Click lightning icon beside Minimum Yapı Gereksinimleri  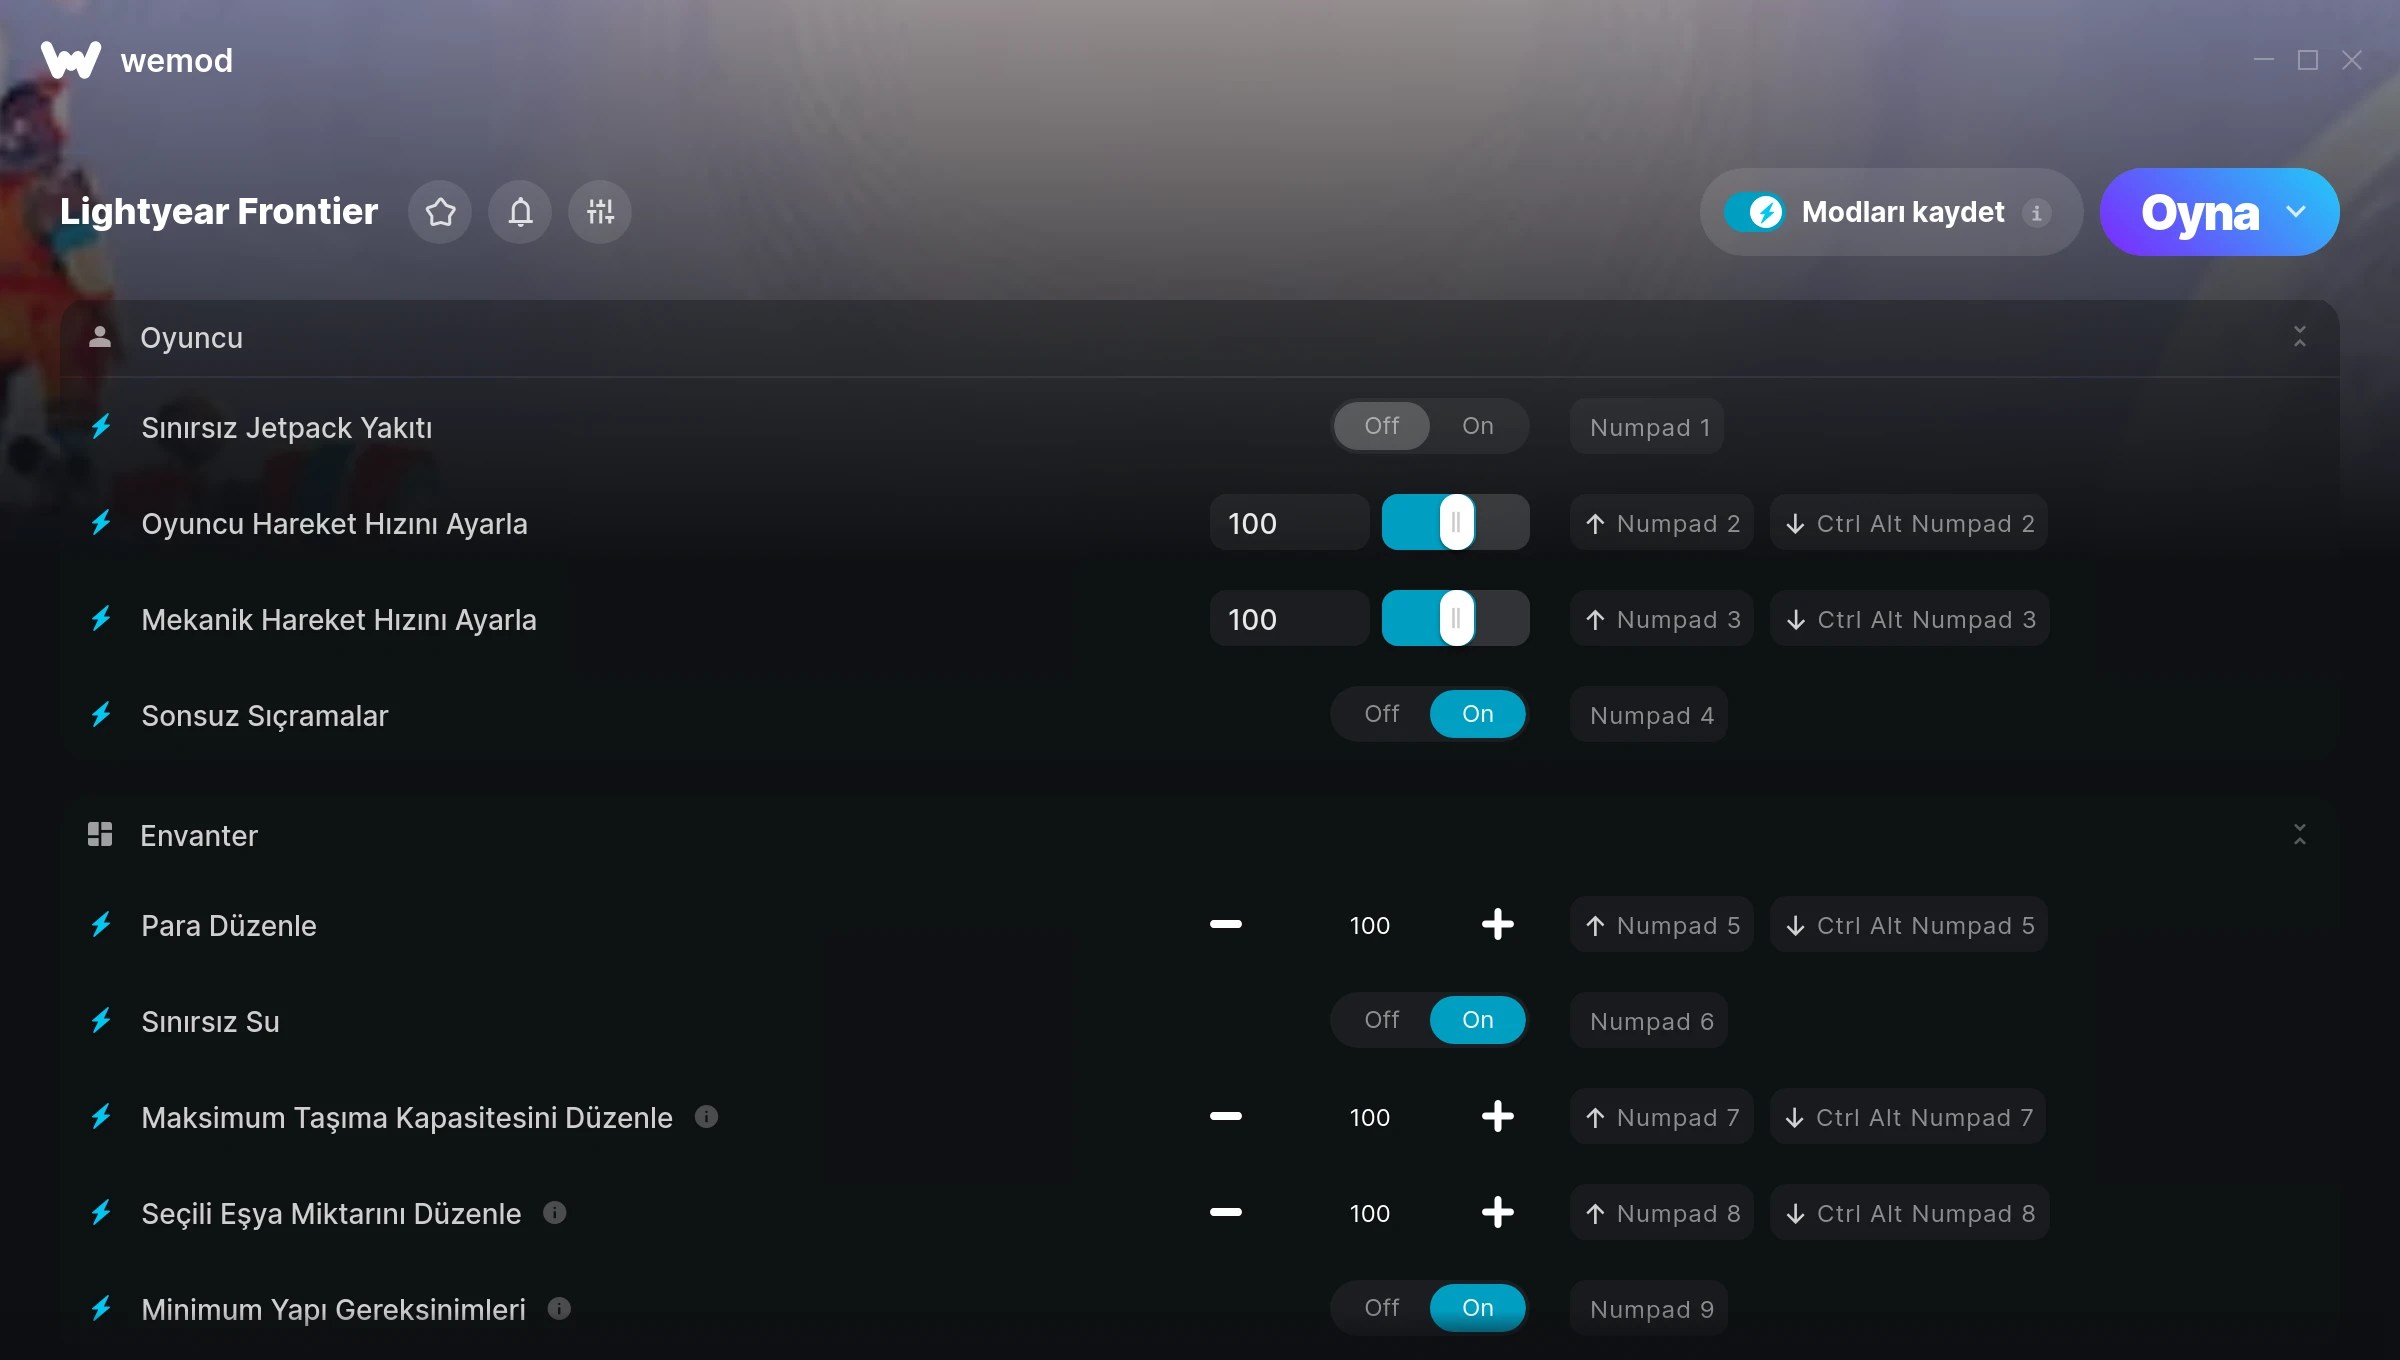(x=101, y=1309)
